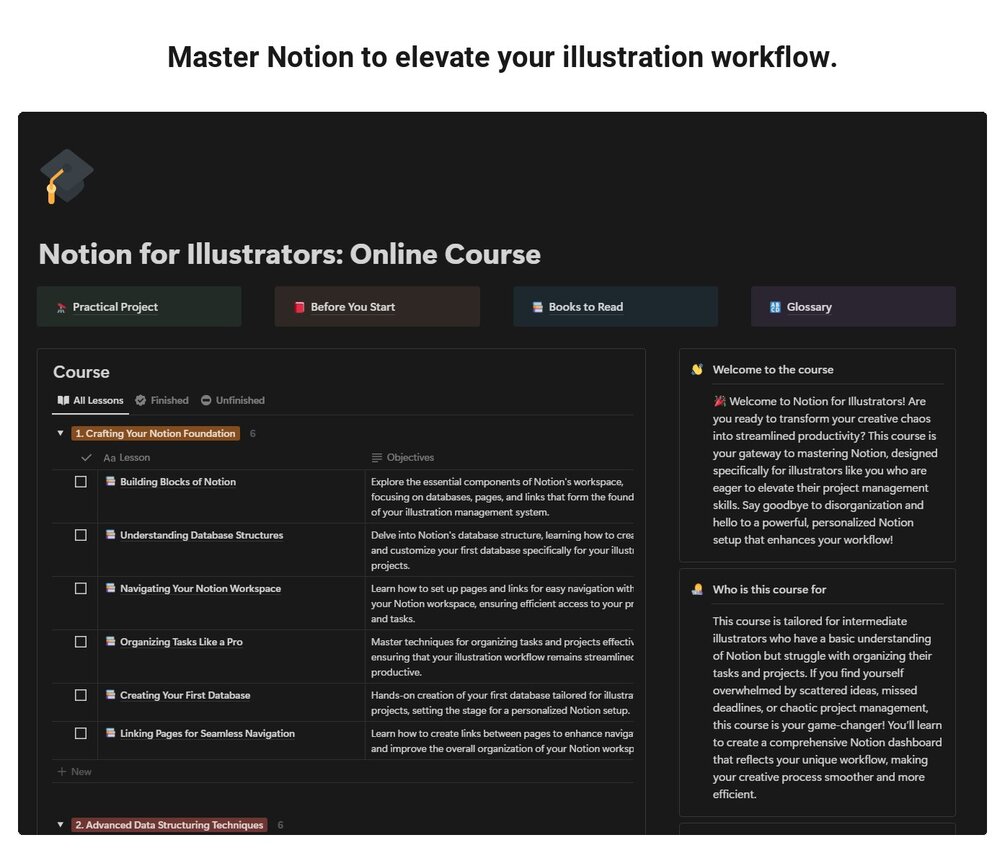The image size is (1005, 853).
Task: Click the Creating Your First Database objectives text
Action: click(x=502, y=703)
